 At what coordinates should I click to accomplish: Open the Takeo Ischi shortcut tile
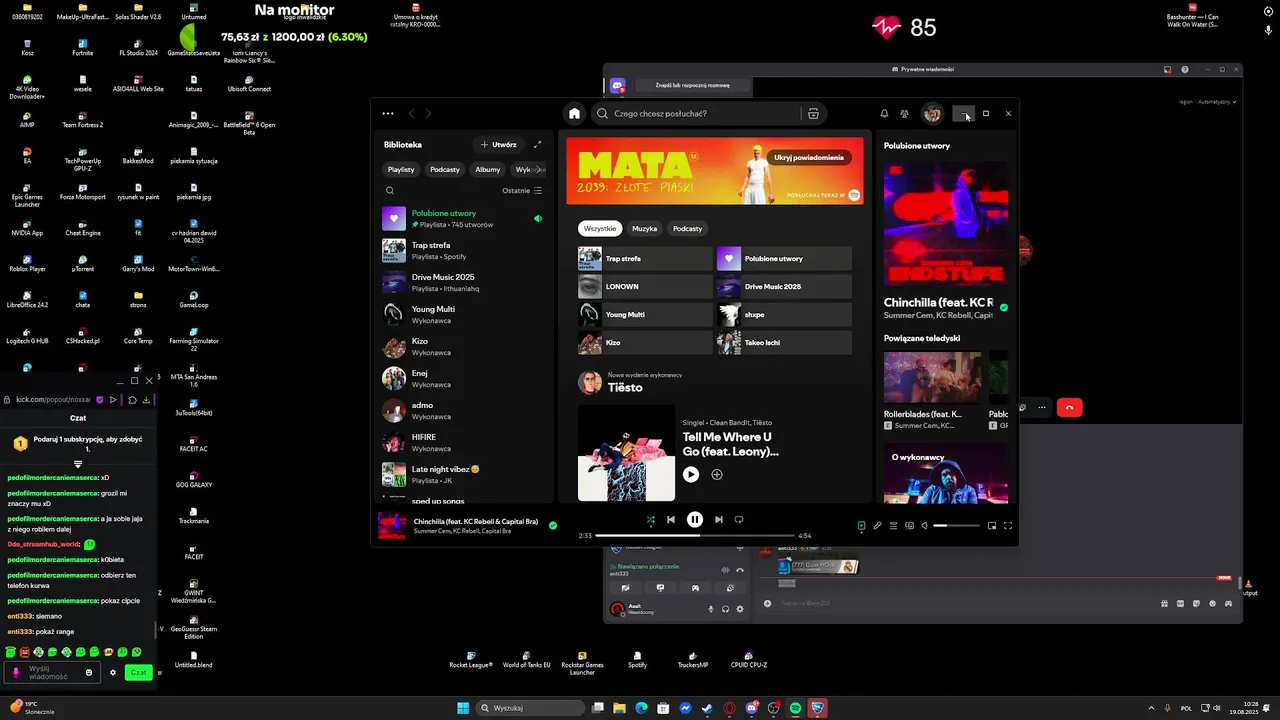click(784, 342)
